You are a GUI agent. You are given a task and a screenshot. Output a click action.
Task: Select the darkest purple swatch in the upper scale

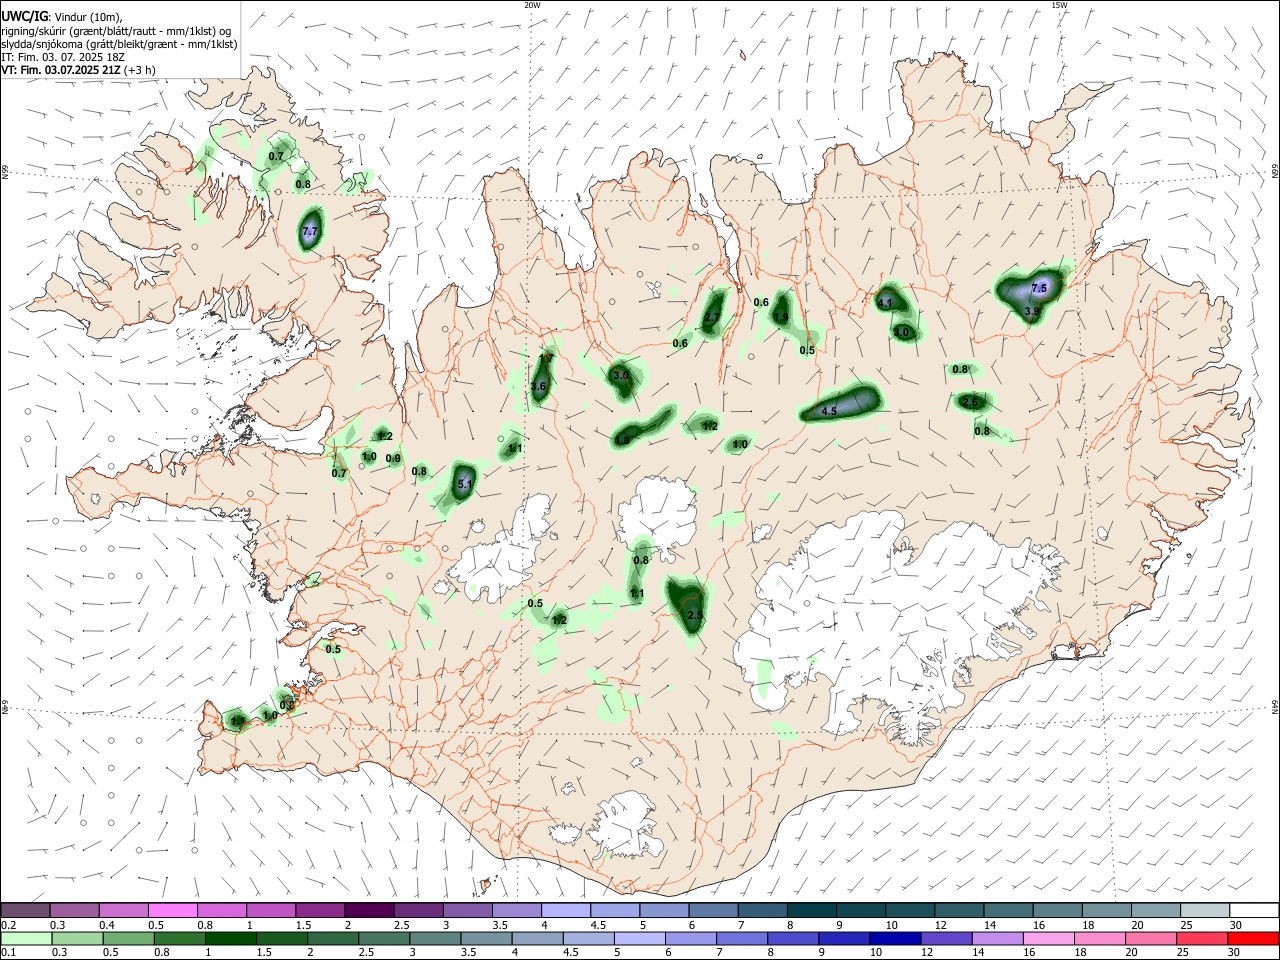[x=368, y=910]
